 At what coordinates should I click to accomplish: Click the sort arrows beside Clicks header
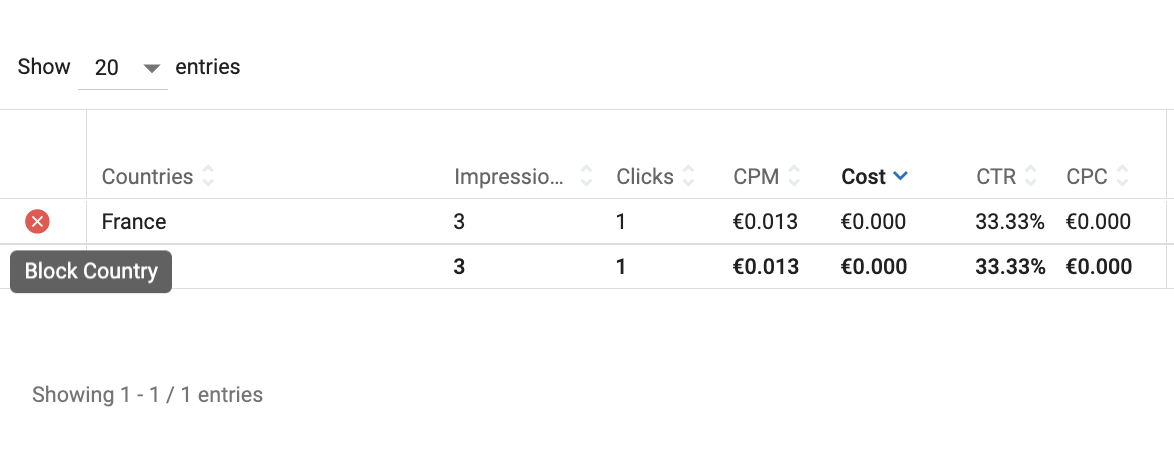(689, 177)
